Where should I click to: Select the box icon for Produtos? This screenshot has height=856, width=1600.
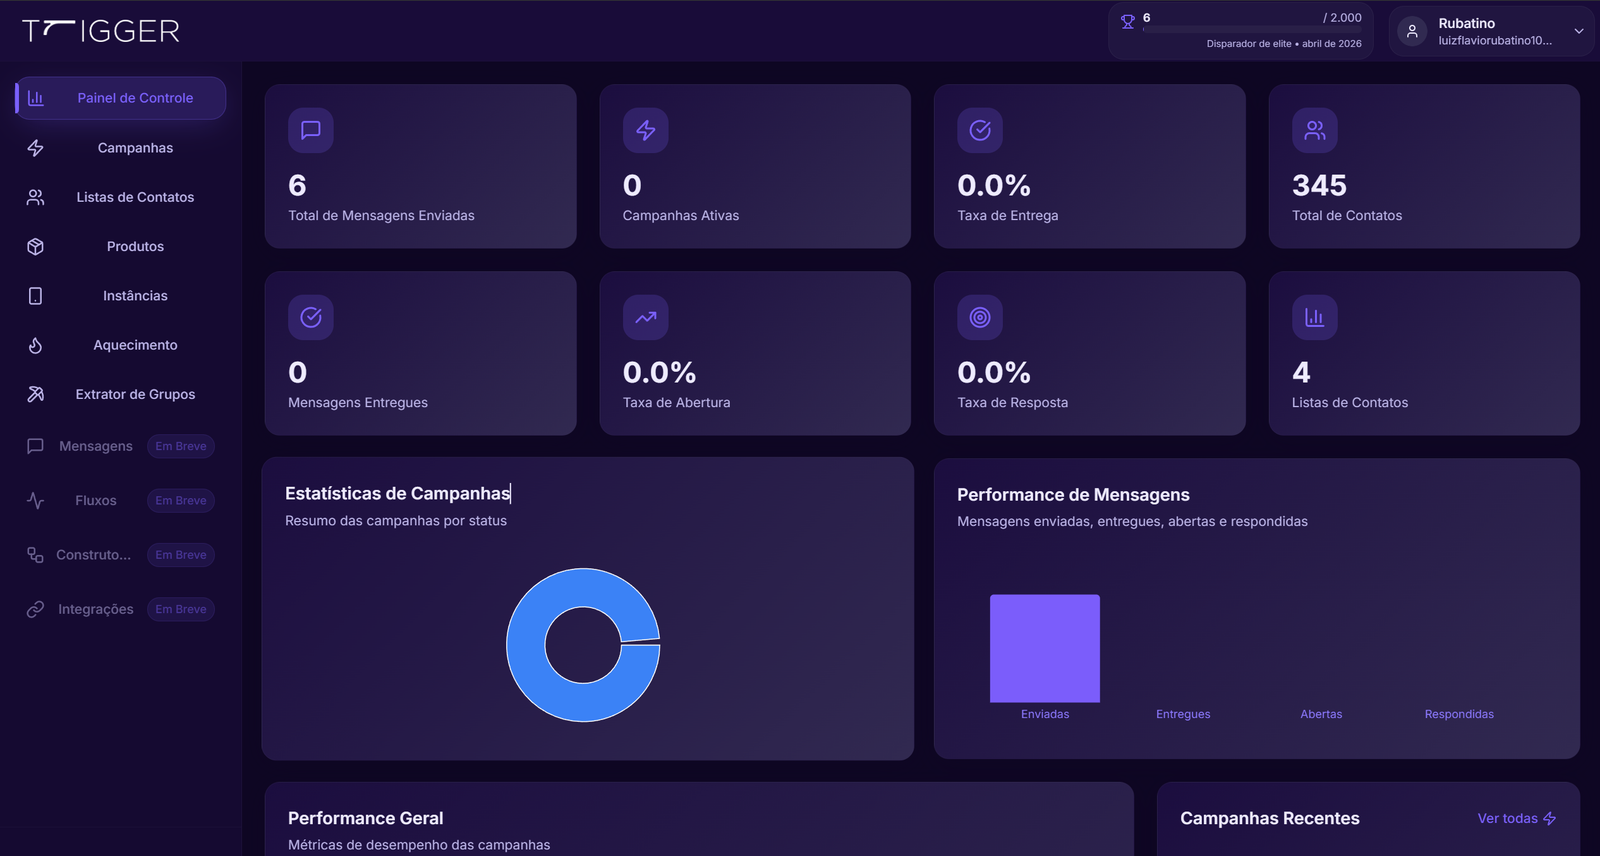pos(36,246)
